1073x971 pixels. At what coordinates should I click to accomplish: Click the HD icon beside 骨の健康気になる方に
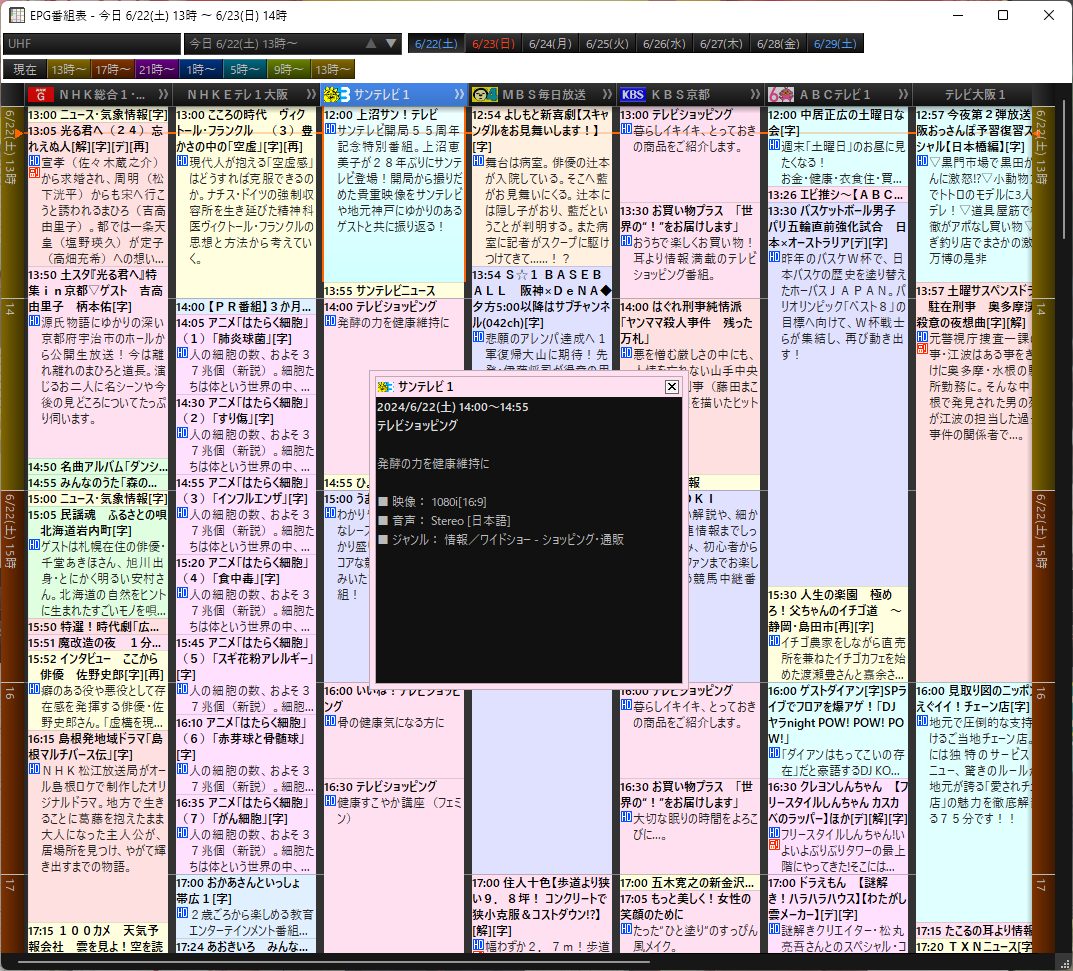[330, 721]
